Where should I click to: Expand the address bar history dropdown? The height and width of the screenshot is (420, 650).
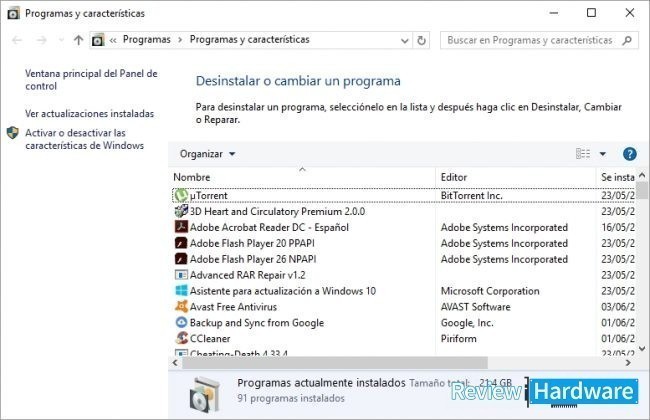click(x=405, y=41)
